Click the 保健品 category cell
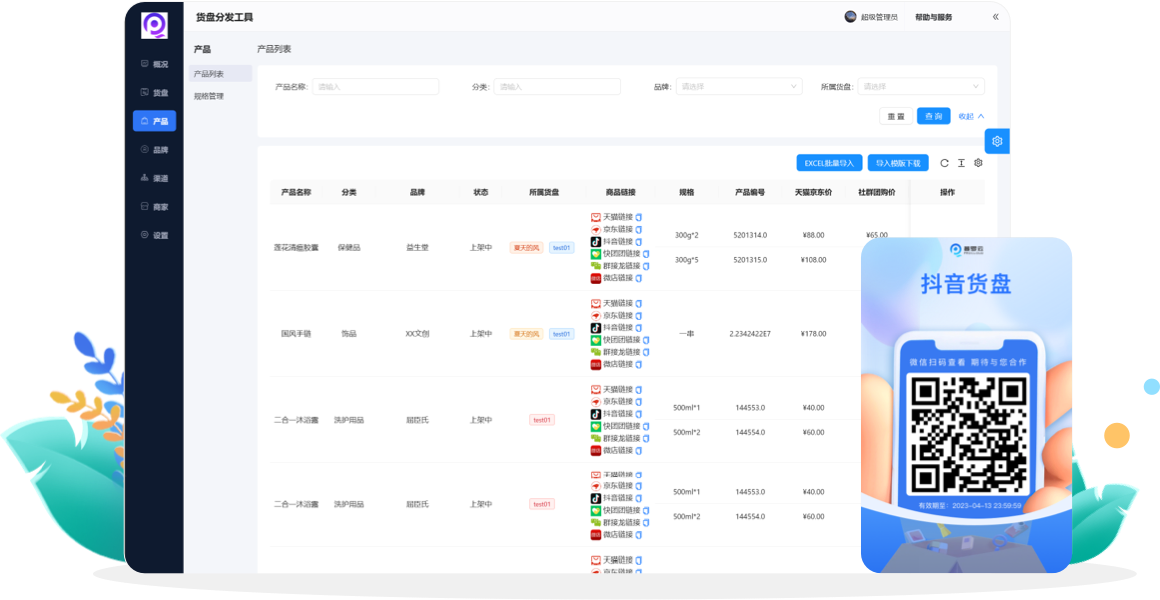Screen dimensions: 1160x600 (348, 248)
